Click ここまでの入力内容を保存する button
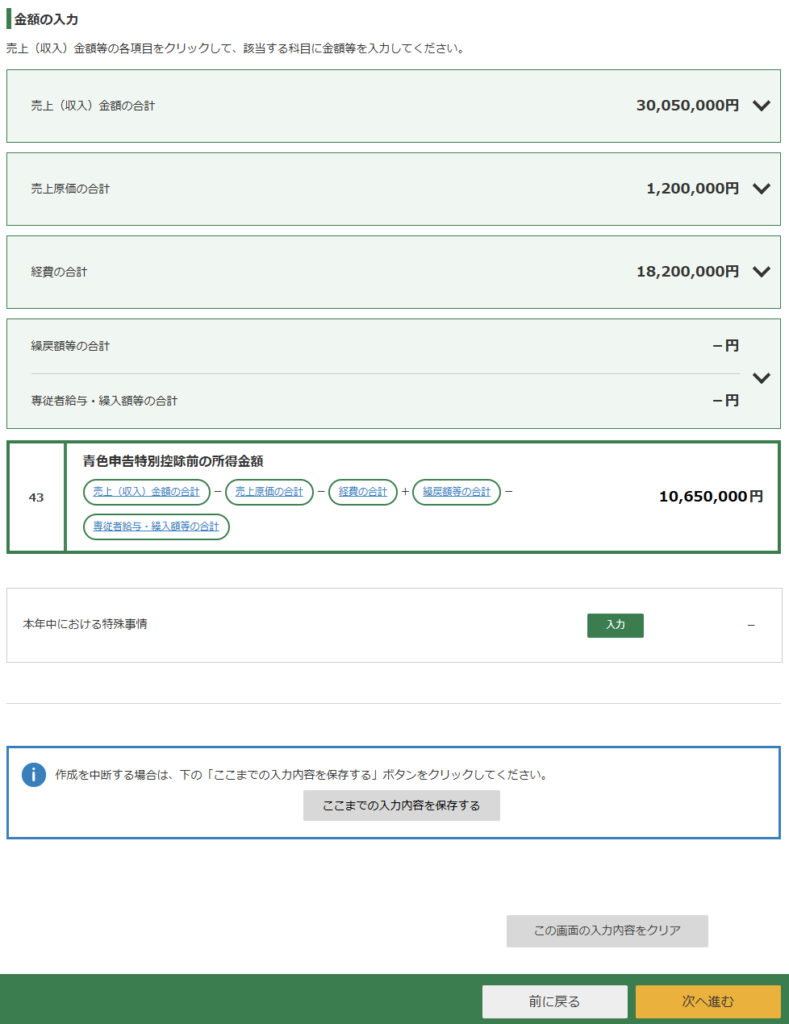The height and width of the screenshot is (1024, 789). pyautogui.click(x=401, y=805)
